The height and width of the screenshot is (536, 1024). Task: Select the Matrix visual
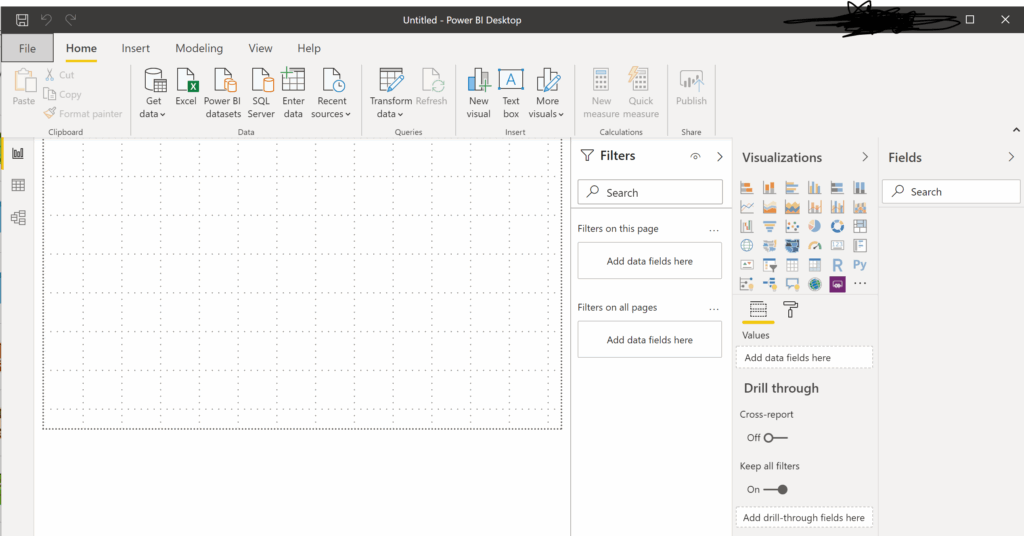pyautogui.click(x=814, y=265)
